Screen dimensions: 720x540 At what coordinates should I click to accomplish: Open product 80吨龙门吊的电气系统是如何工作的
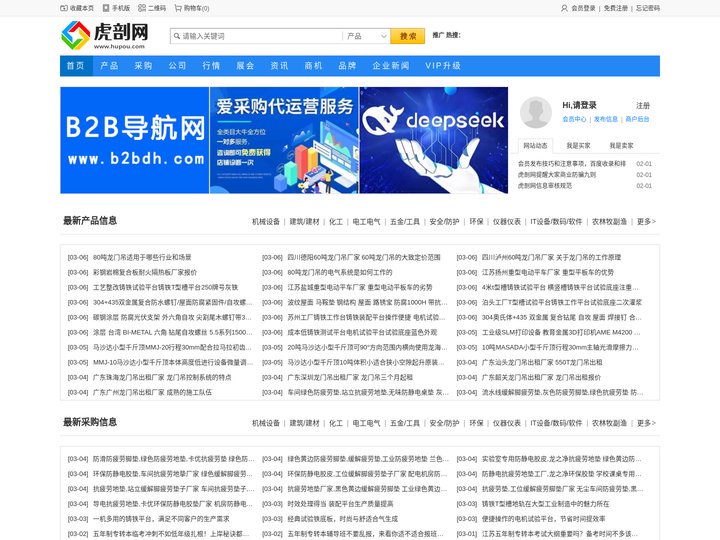[340, 272]
